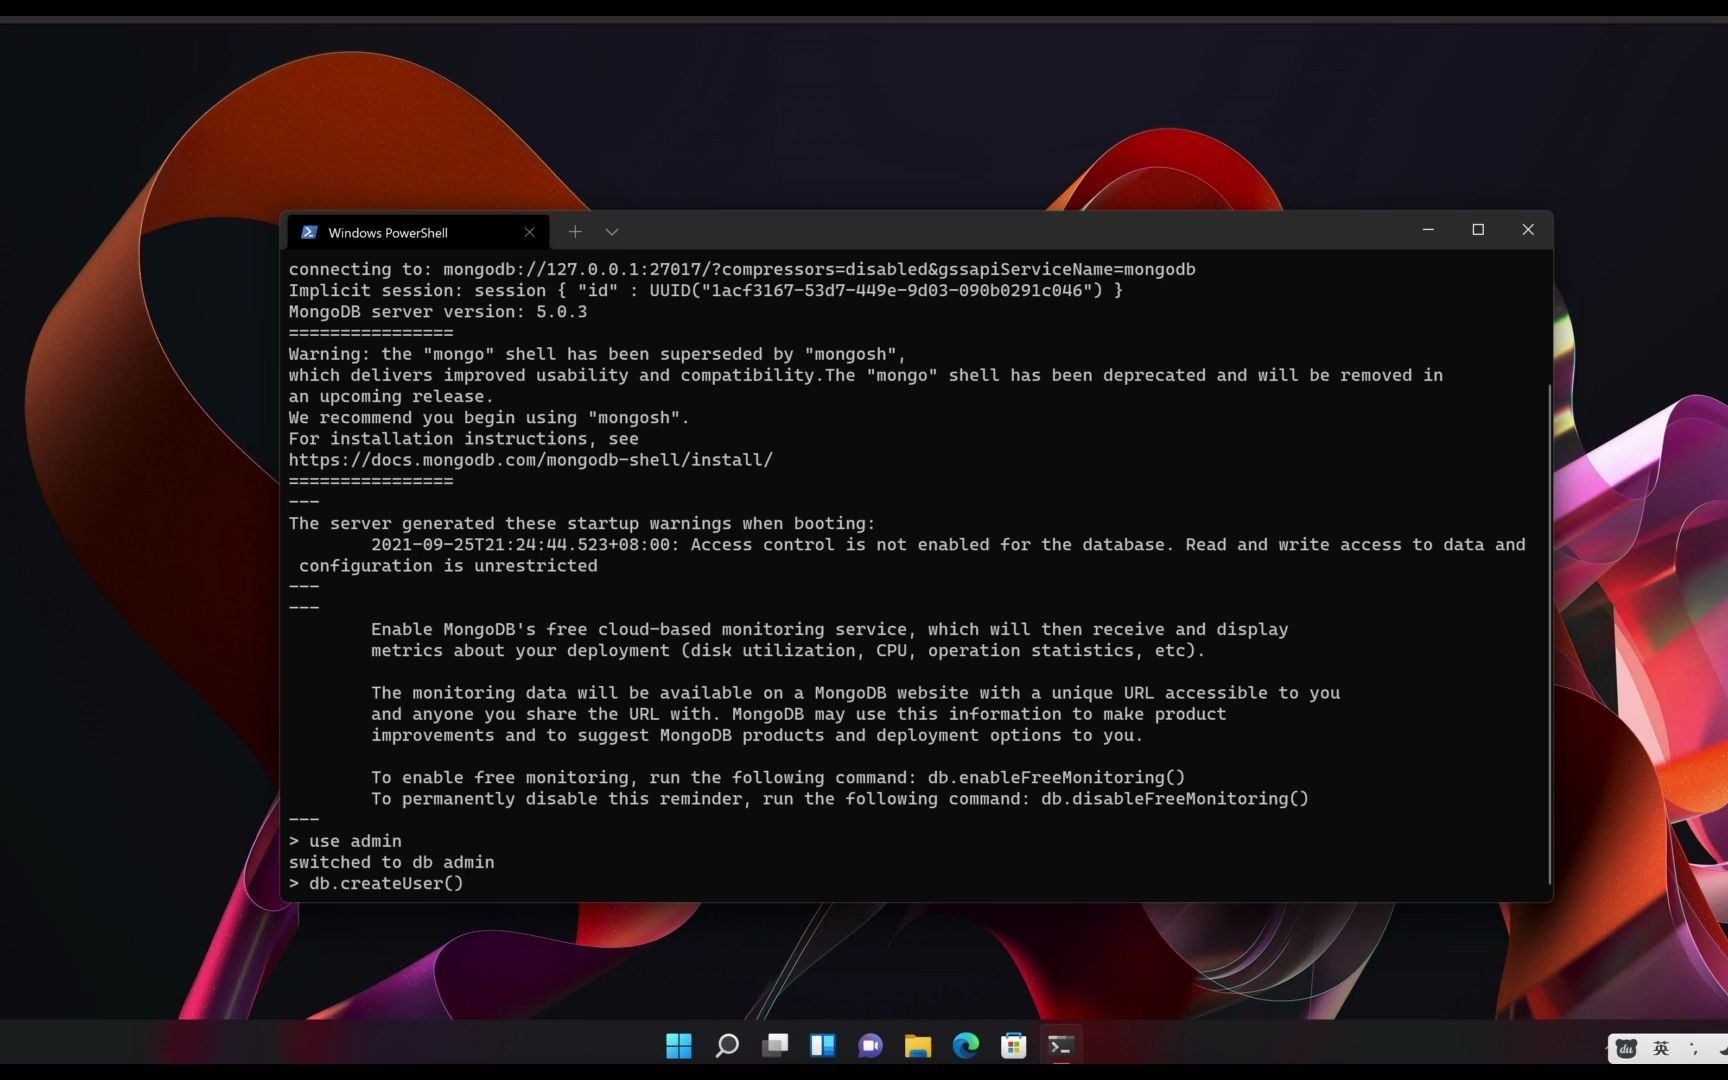Viewport: 1728px width, 1080px height.
Task: Open the Teams Chat taskbar icon
Action: pos(871,1046)
